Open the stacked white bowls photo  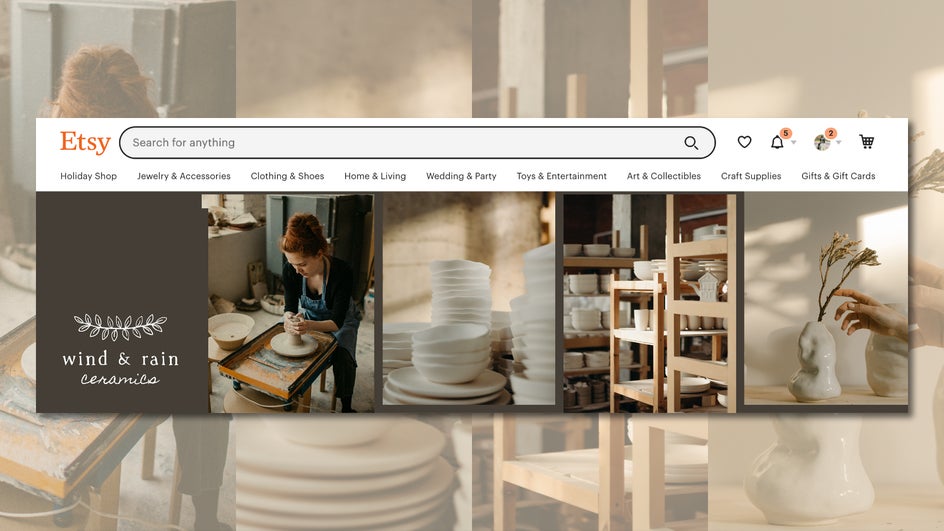coord(469,299)
